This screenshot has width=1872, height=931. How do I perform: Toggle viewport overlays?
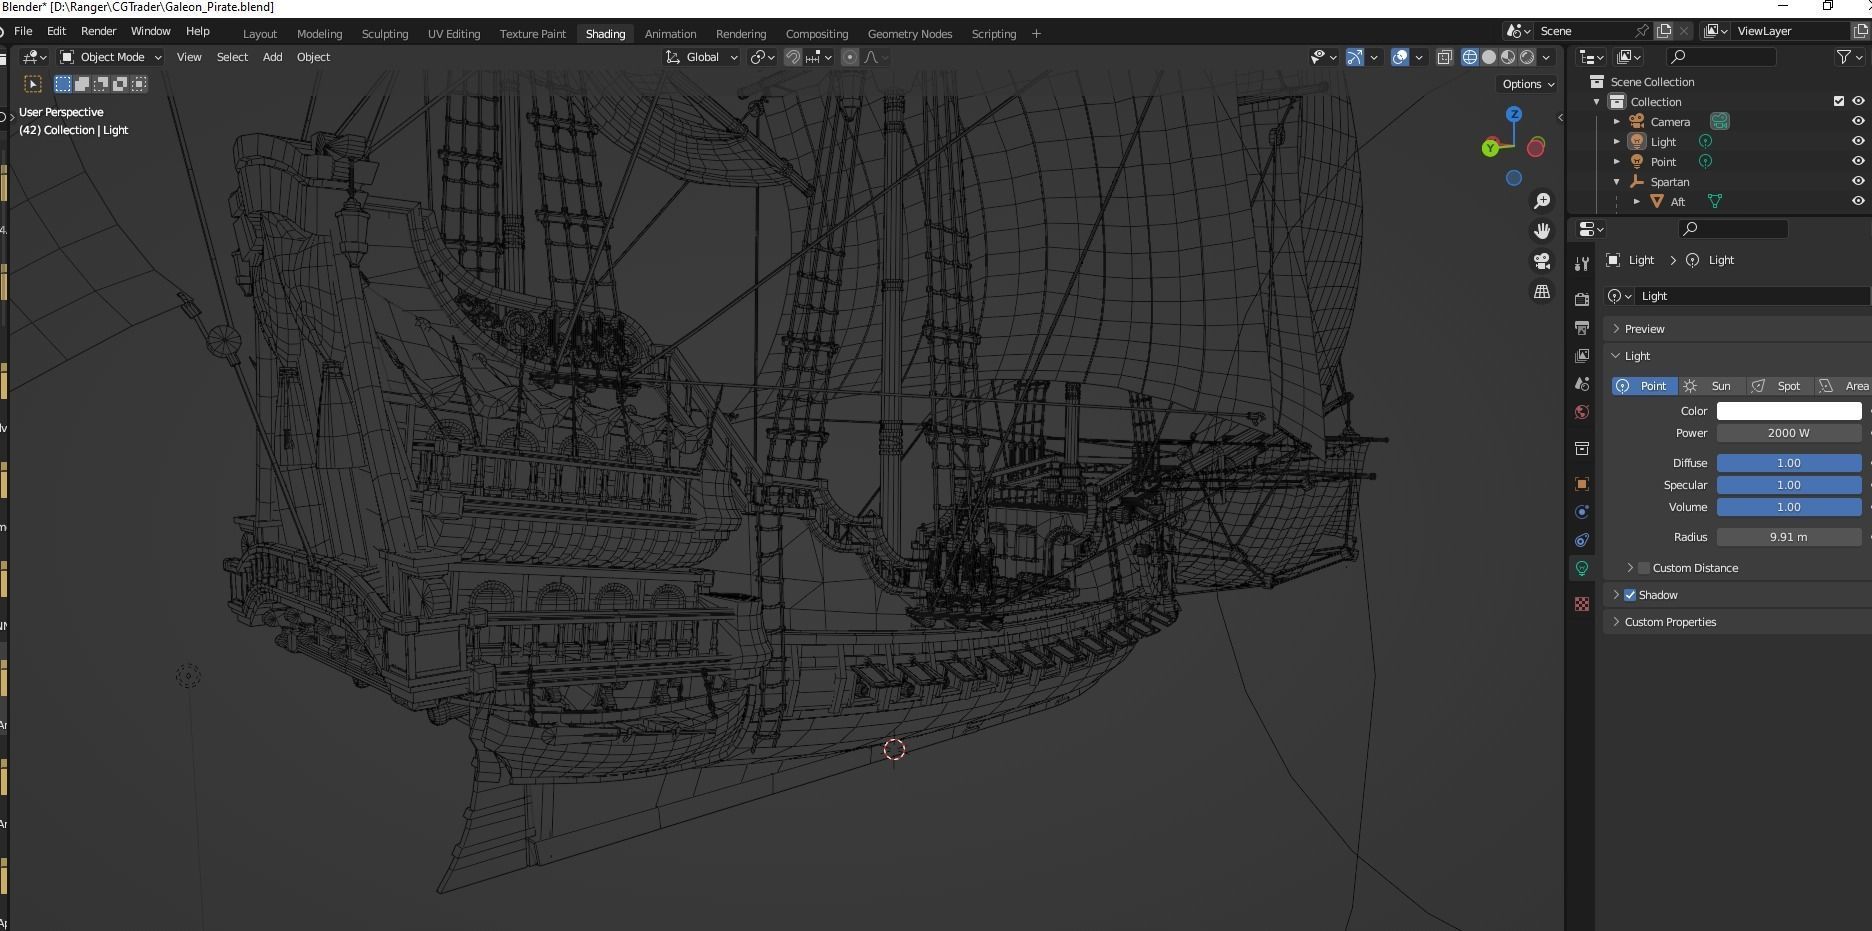click(x=1400, y=57)
